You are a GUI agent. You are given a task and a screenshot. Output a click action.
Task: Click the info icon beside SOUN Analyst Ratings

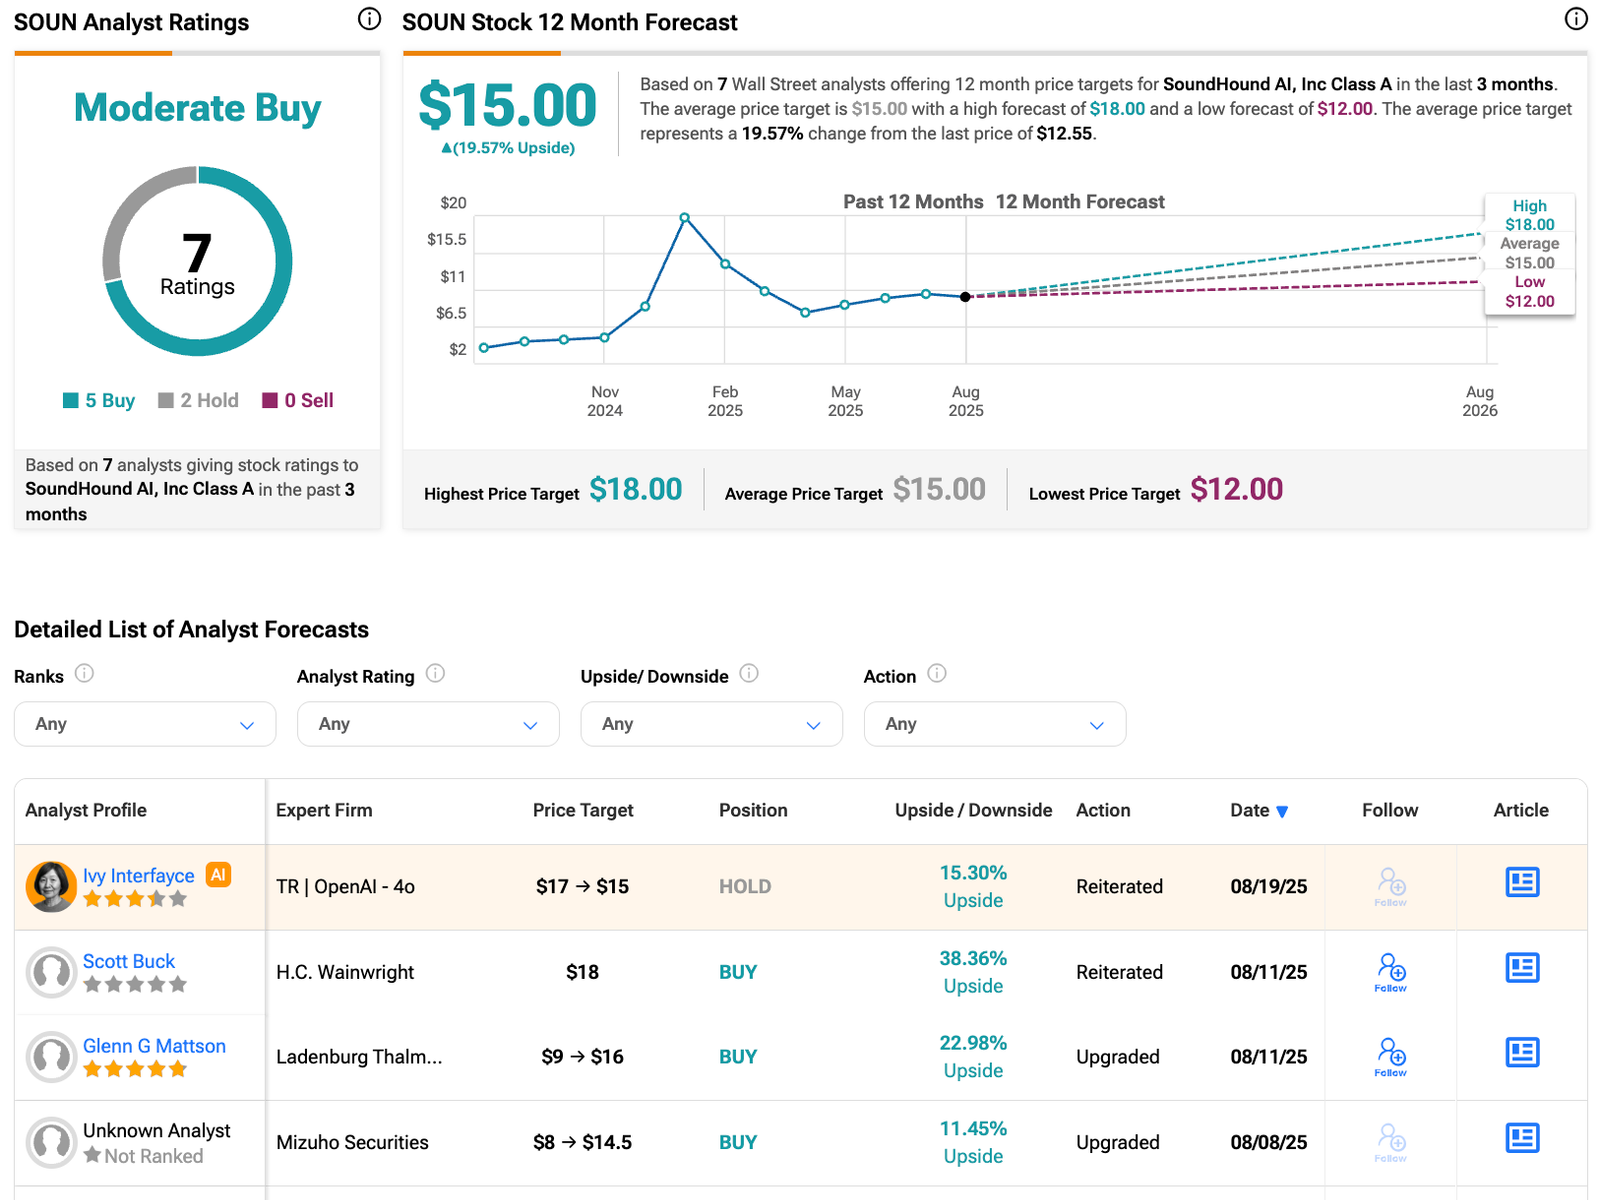[369, 19]
